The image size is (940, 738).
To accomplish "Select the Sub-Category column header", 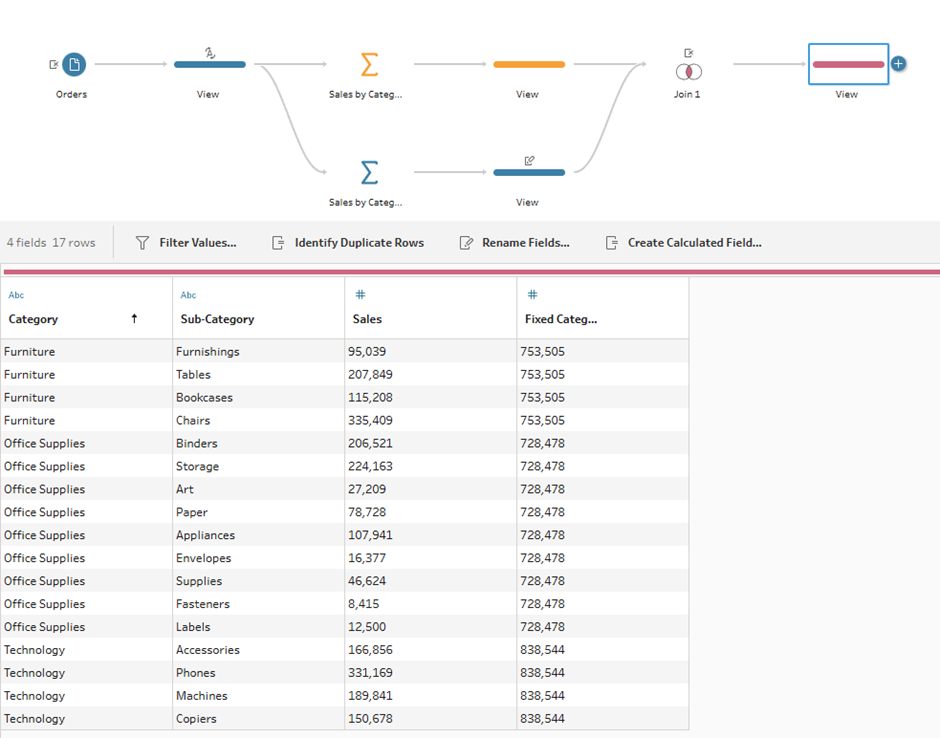I will point(217,319).
